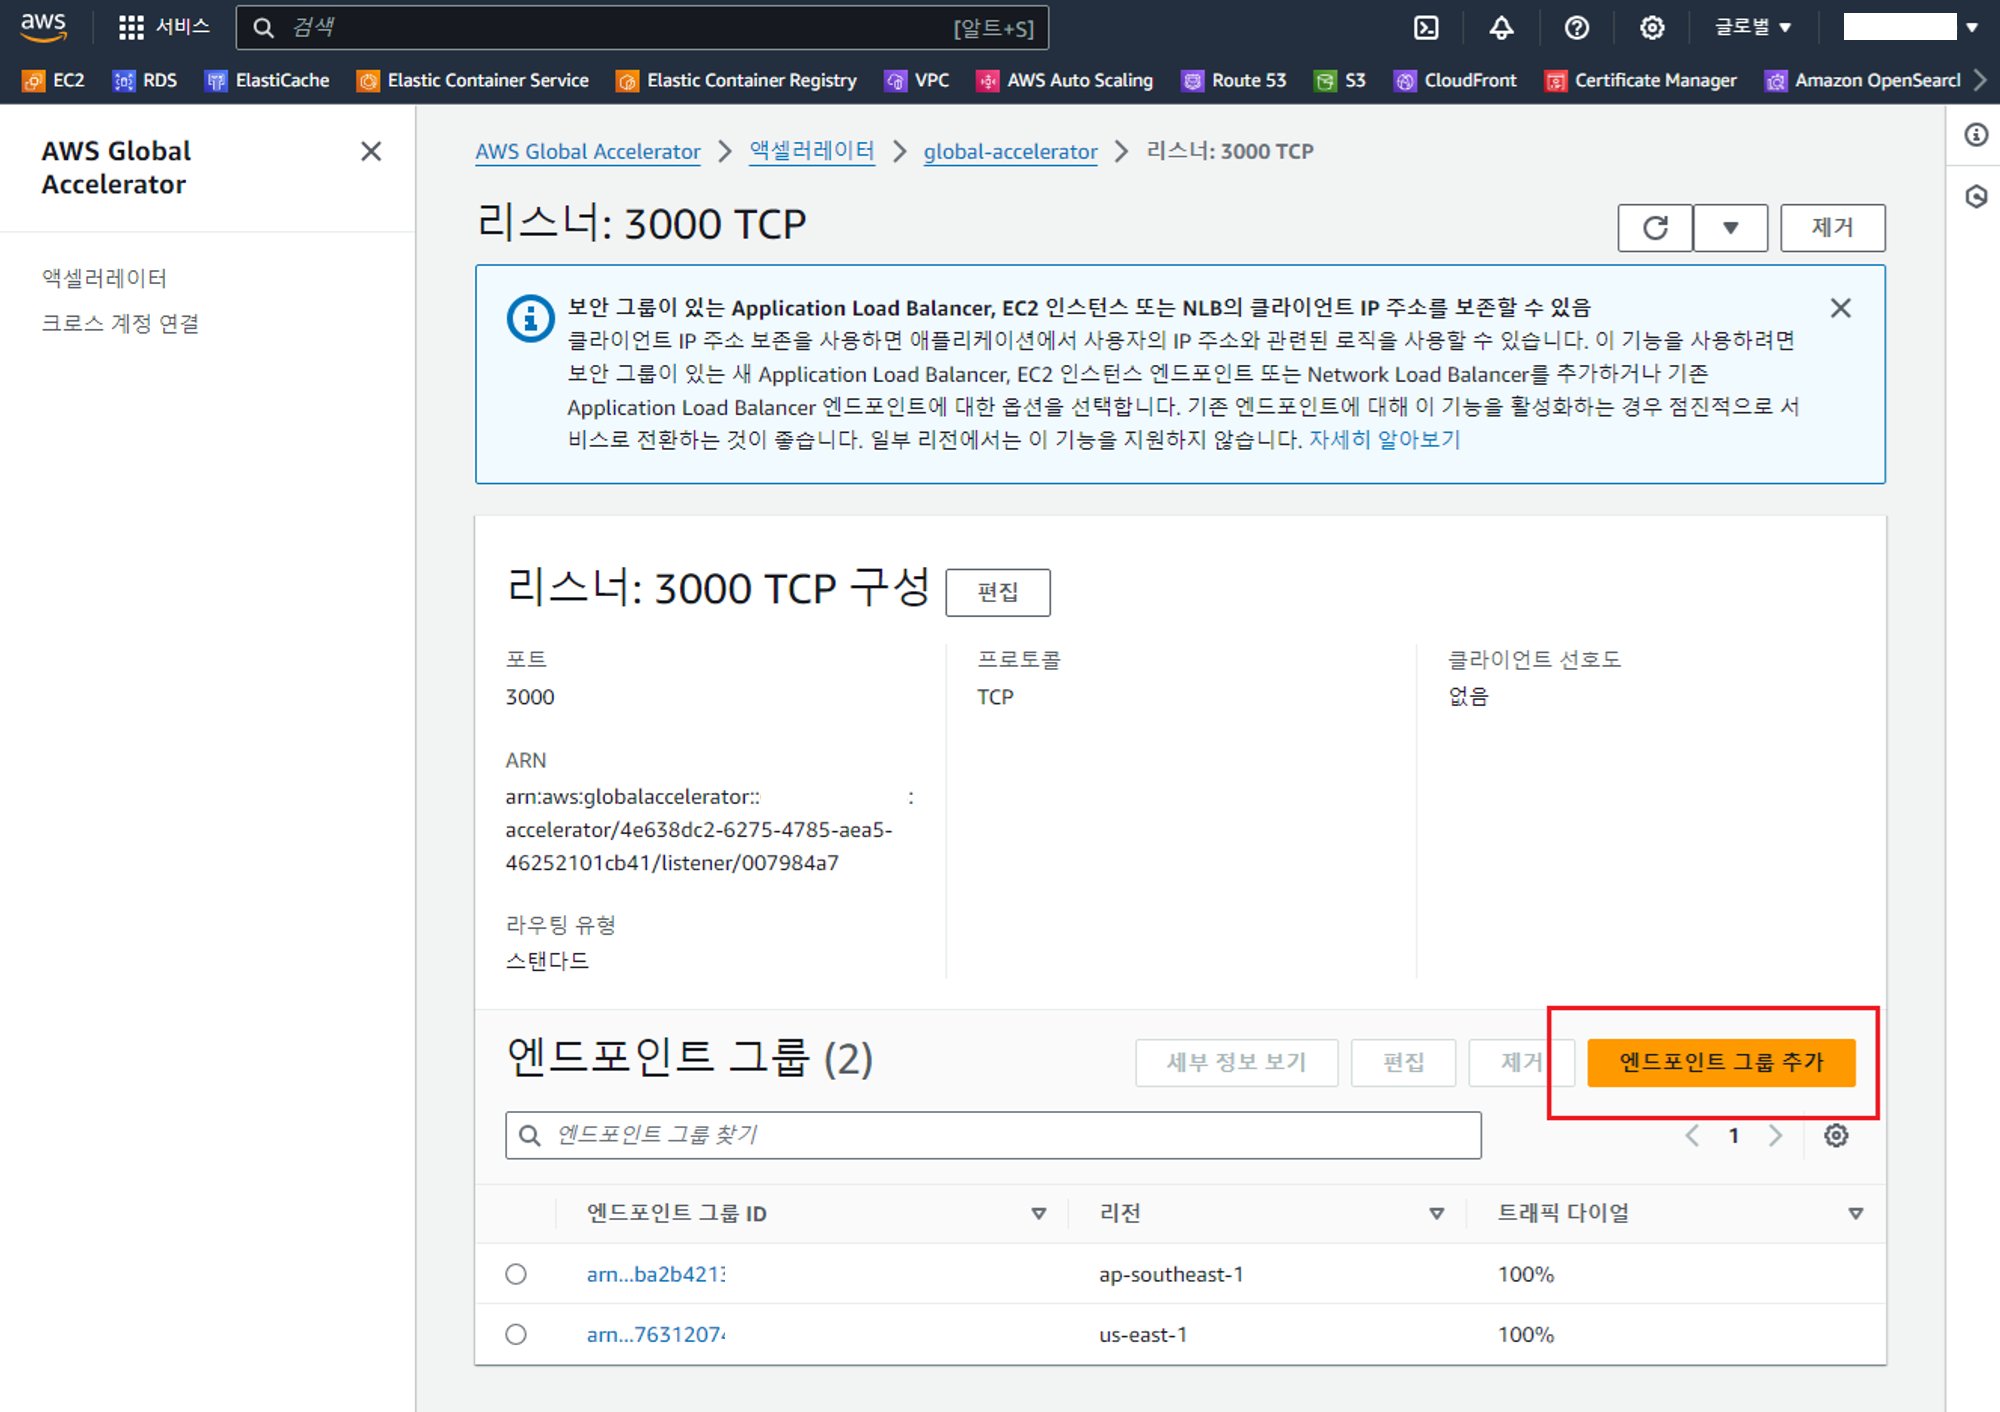Open the help question mark icon
This screenshot has width=2000, height=1412.
(1577, 27)
